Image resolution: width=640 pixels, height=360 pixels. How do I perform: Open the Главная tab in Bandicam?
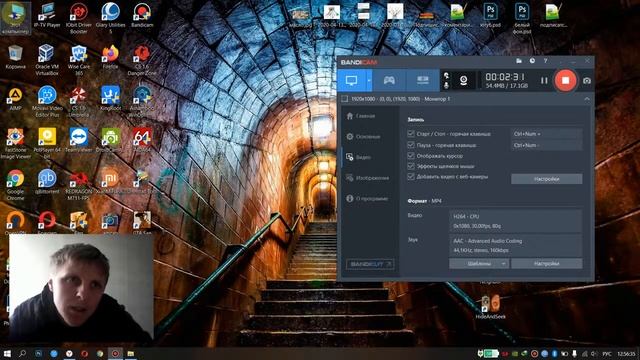pos(361,116)
